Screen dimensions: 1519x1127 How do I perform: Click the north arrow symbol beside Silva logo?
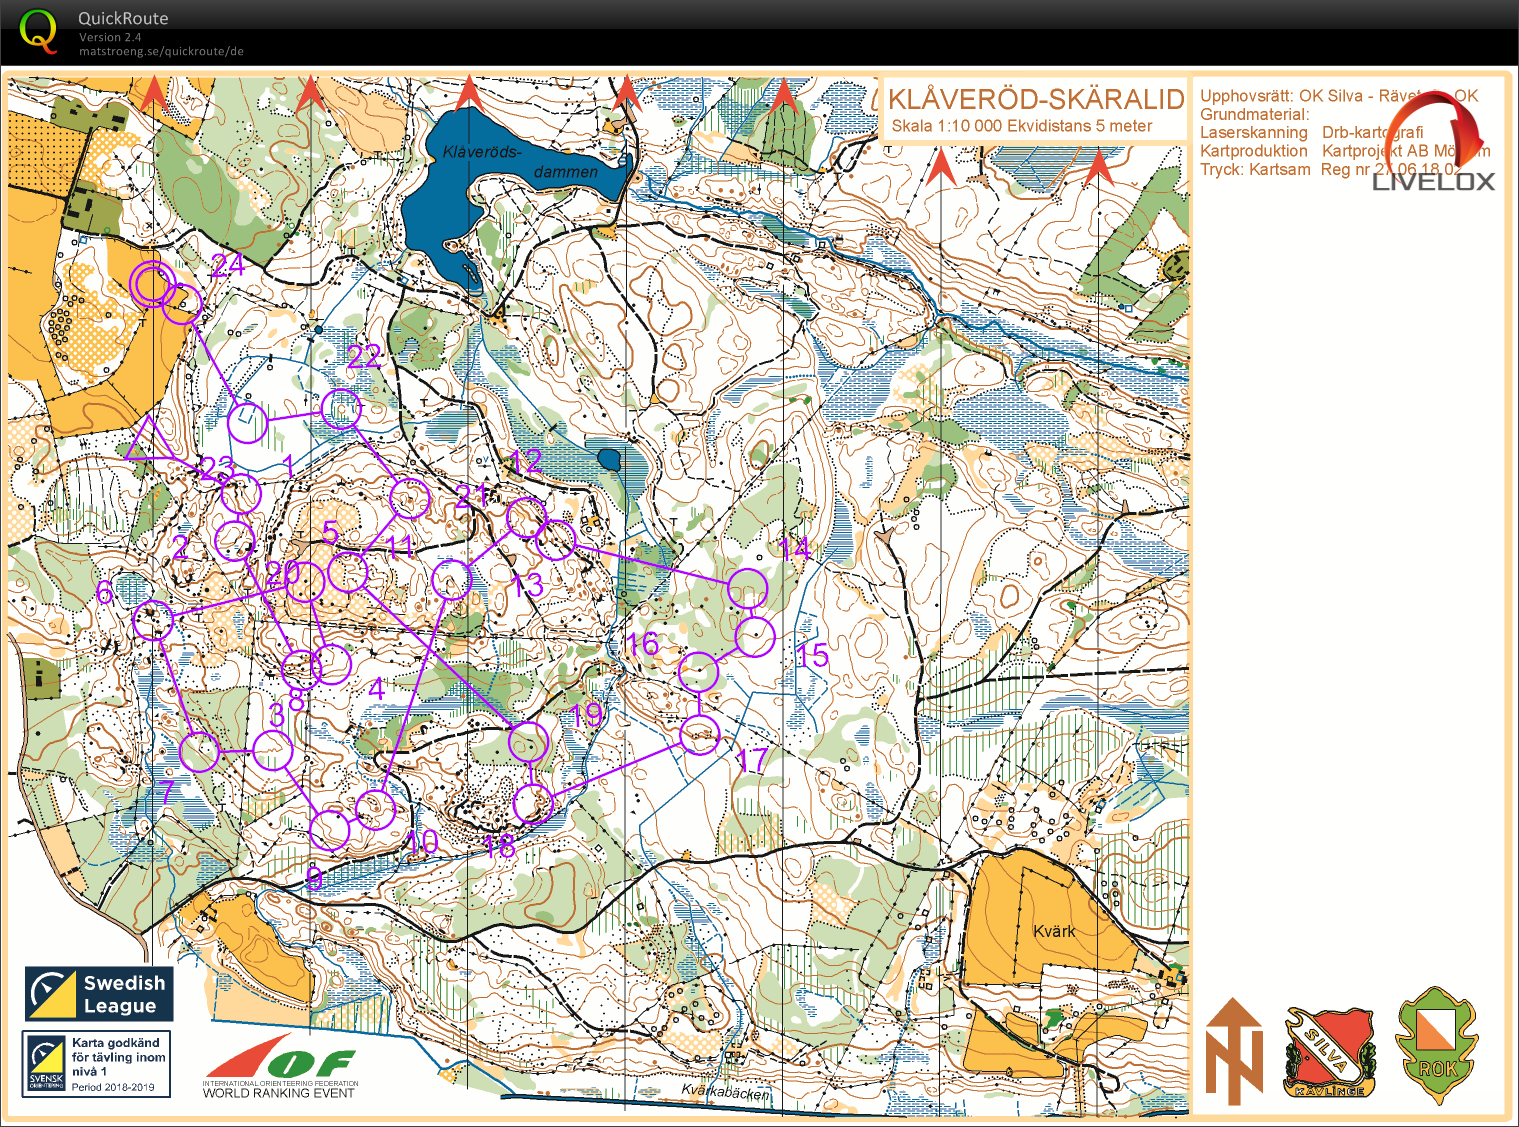coord(1234,1051)
